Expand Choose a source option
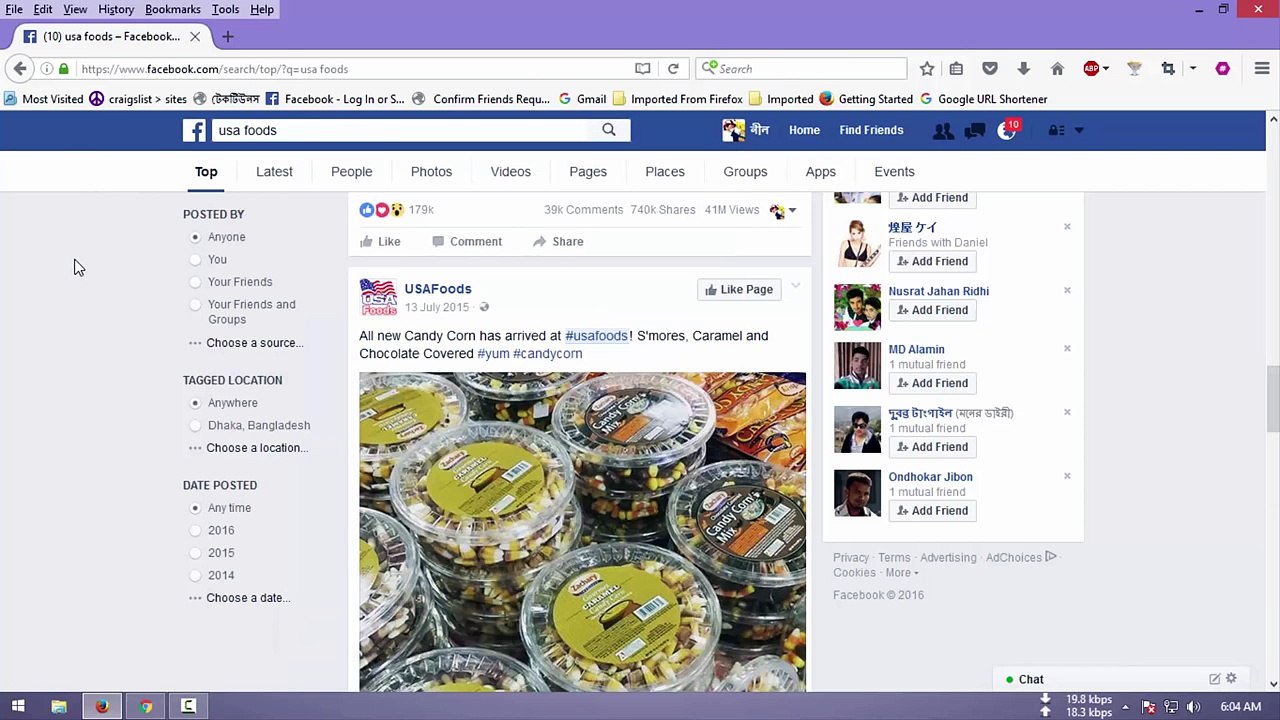This screenshot has height=720, width=1280. 246,343
